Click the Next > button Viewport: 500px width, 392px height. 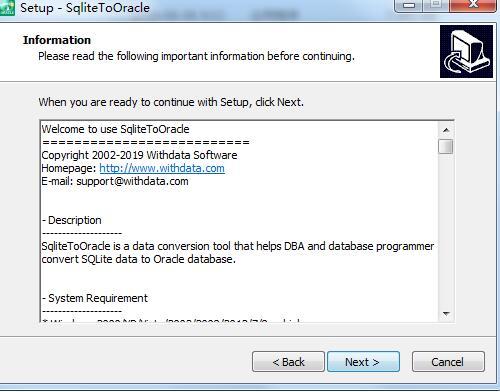[x=363, y=362]
